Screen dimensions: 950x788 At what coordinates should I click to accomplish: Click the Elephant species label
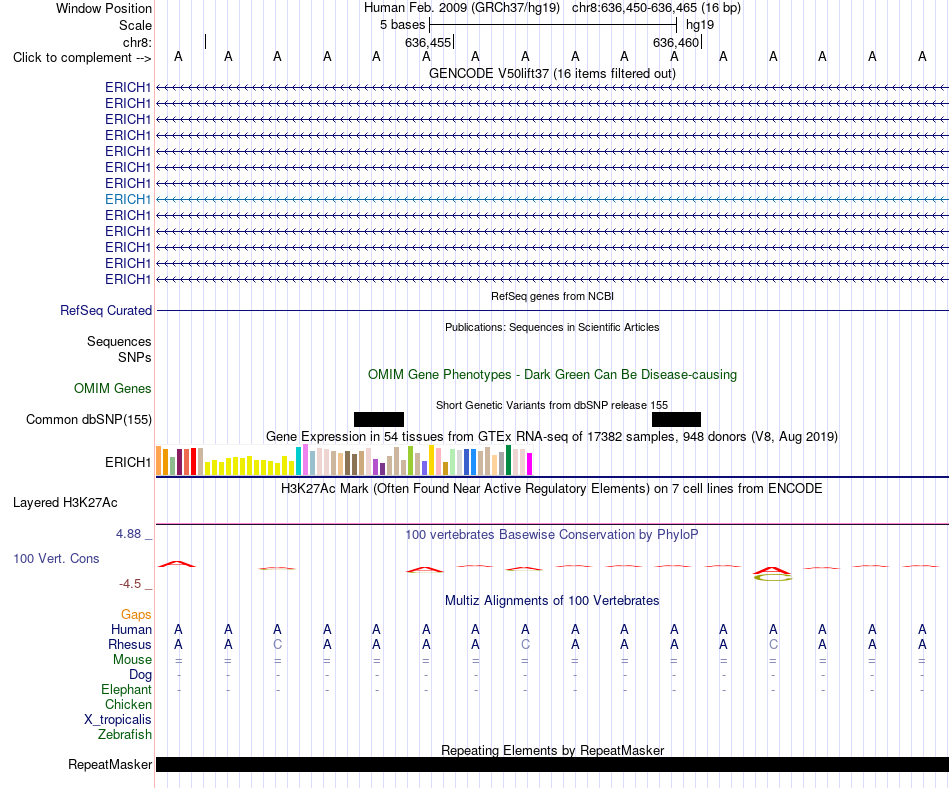point(126,689)
